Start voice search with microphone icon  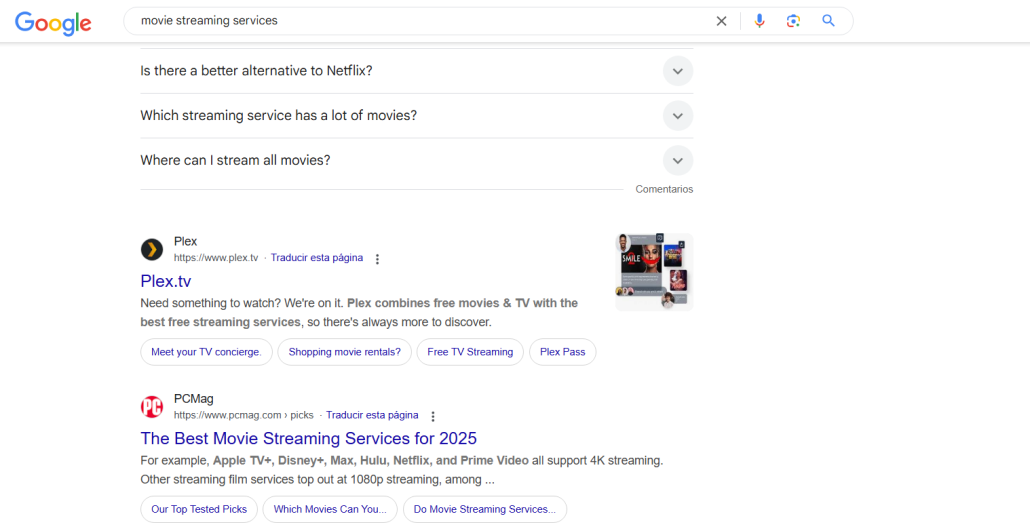point(759,21)
